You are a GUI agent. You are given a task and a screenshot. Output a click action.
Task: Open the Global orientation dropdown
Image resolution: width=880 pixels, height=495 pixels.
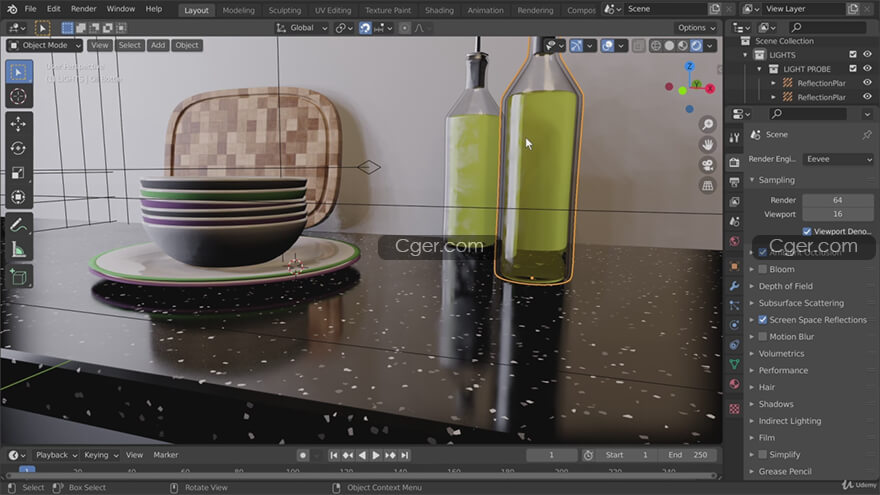(x=301, y=28)
